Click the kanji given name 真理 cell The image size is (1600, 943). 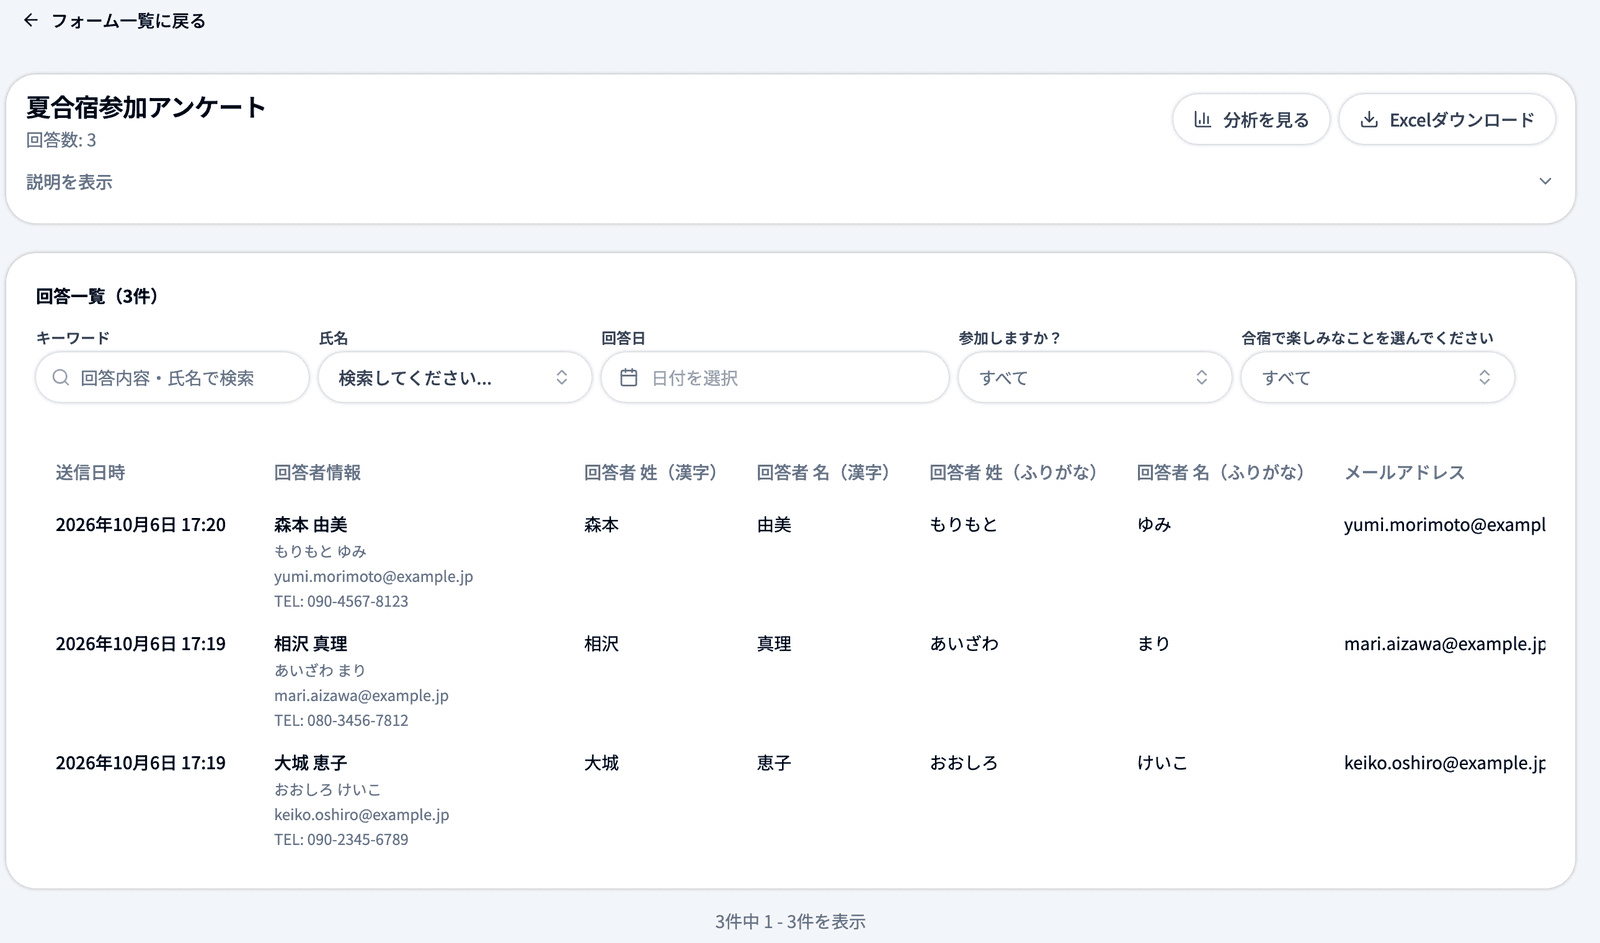(x=774, y=643)
